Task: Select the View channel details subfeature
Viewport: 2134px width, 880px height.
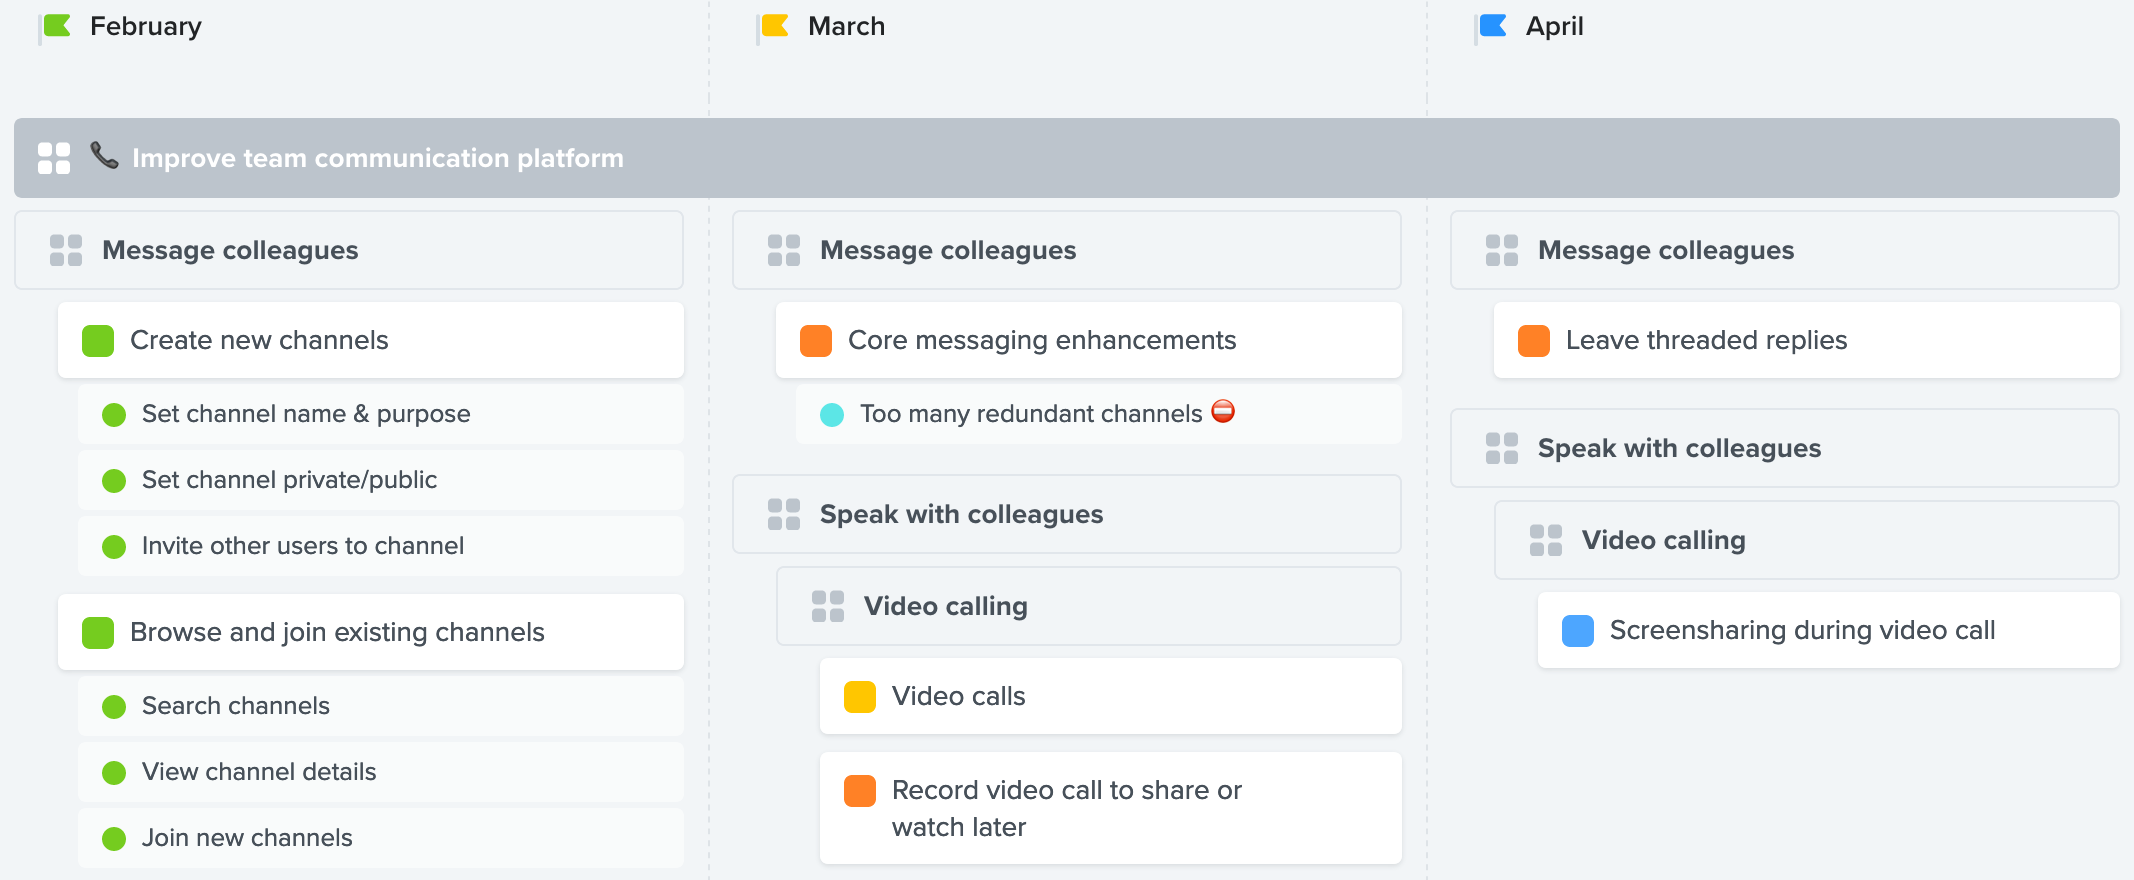Action: pyautogui.click(x=381, y=772)
